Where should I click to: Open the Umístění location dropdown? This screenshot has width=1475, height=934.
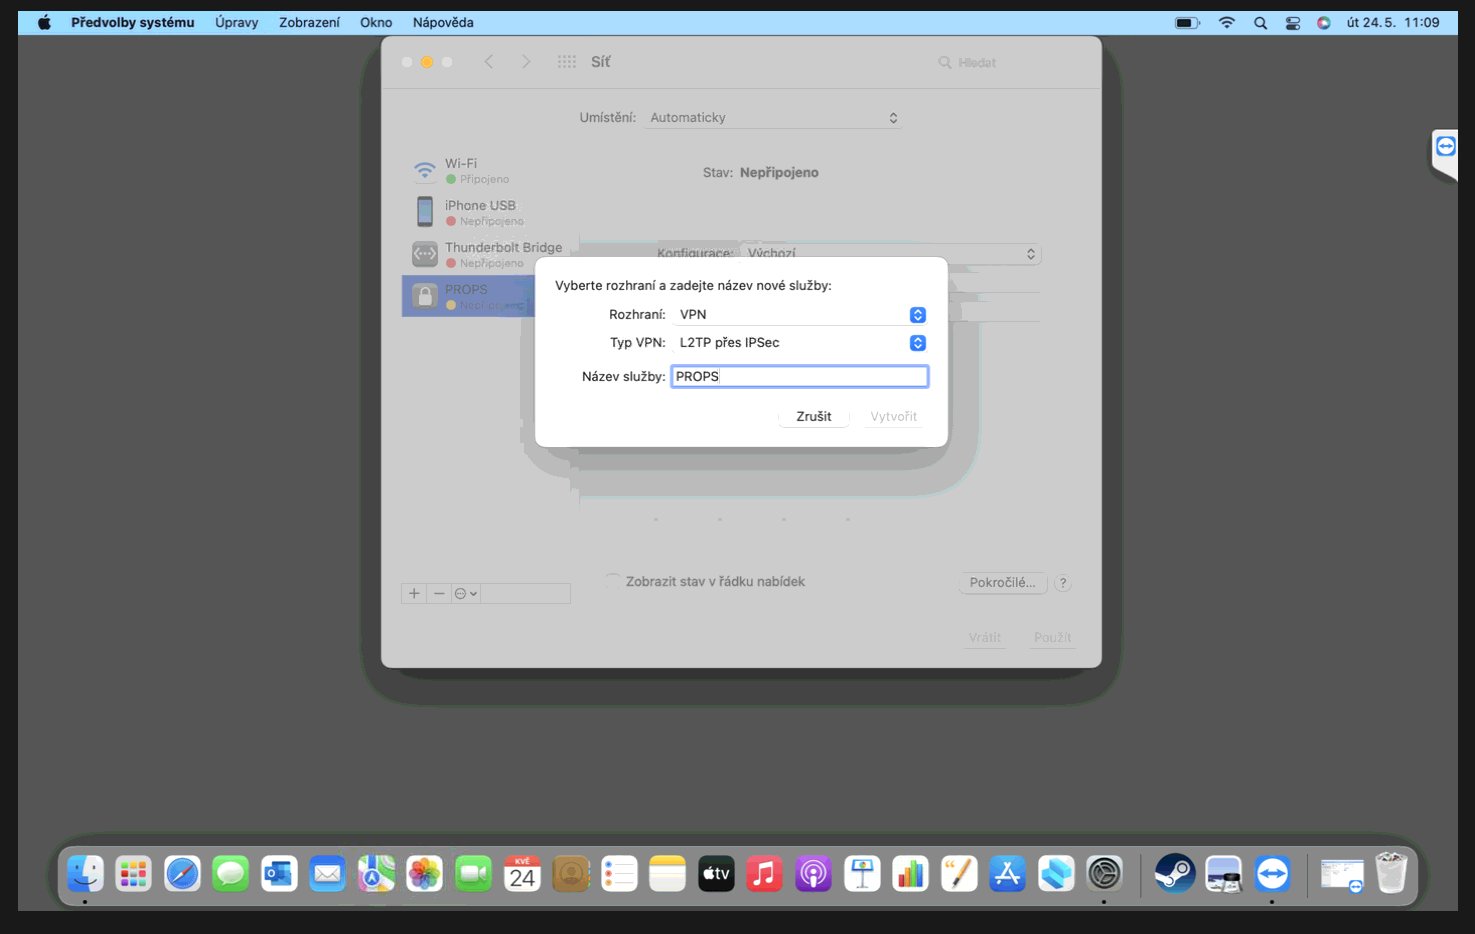click(773, 118)
